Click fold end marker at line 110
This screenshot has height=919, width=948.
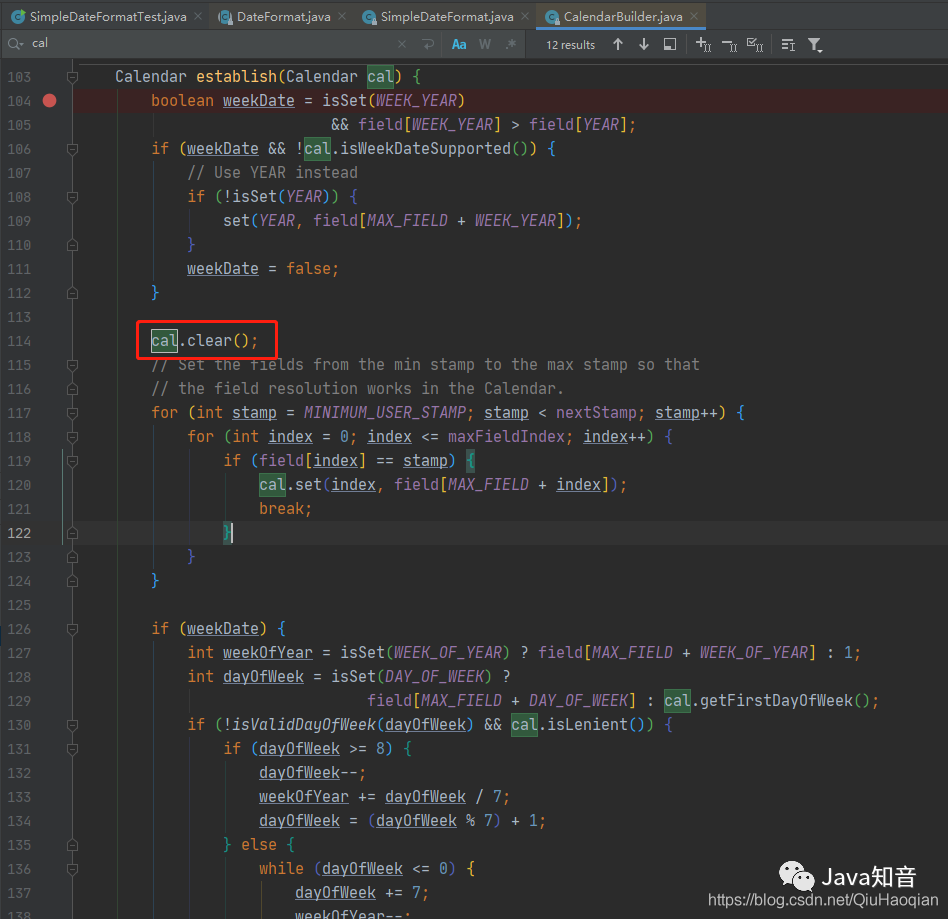[x=72, y=245]
